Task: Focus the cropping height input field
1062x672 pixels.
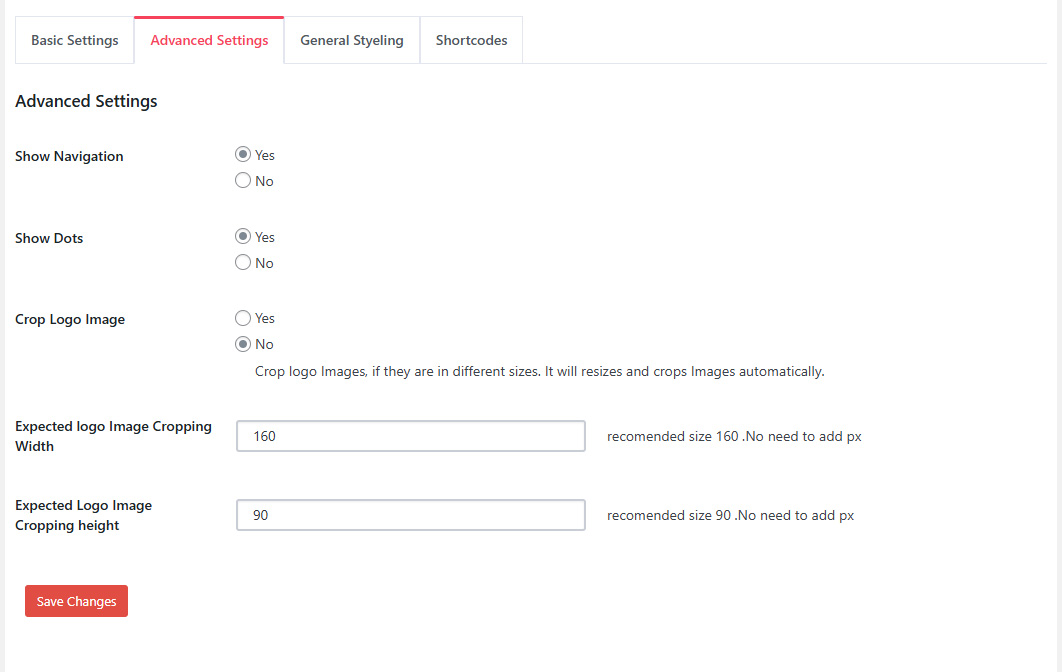Action: (x=410, y=515)
